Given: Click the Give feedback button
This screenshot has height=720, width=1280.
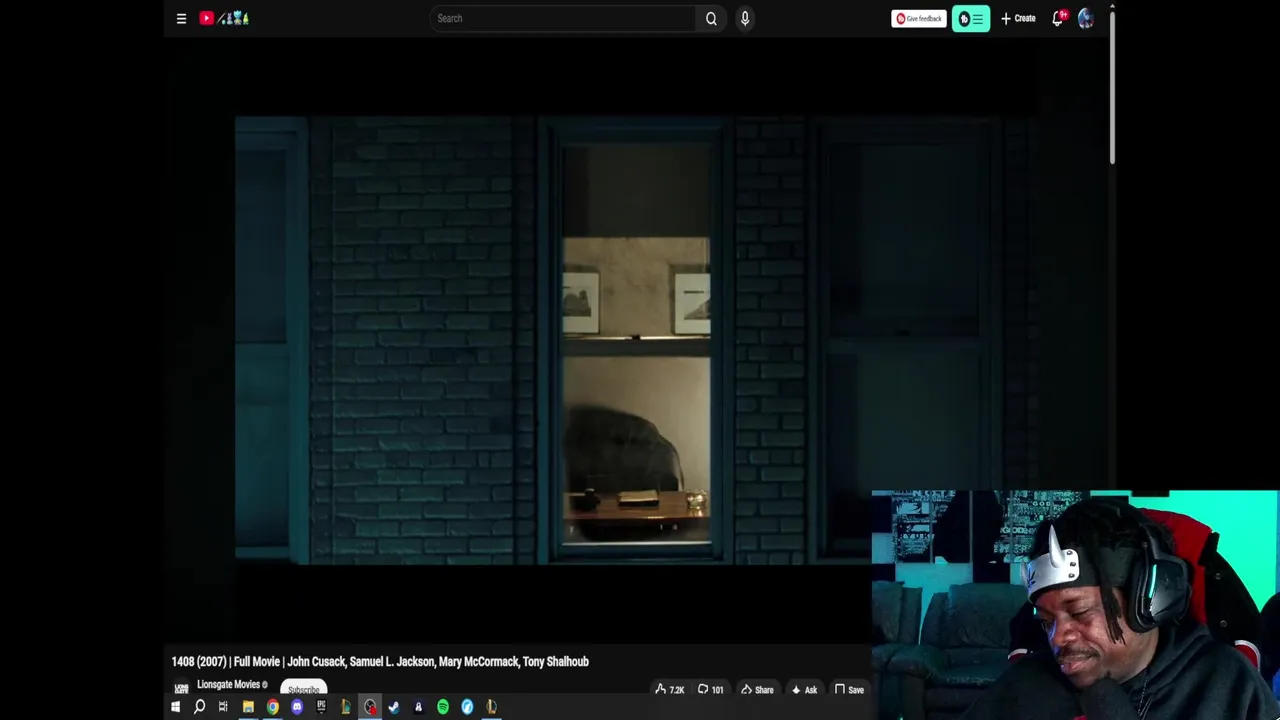Looking at the screenshot, I should tap(918, 18).
